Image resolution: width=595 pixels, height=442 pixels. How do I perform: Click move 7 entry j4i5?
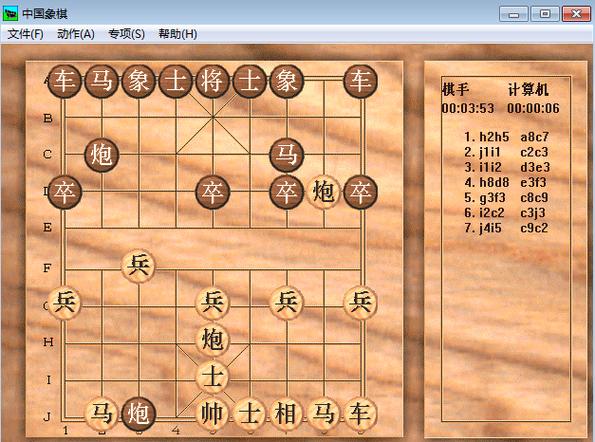click(x=490, y=228)
